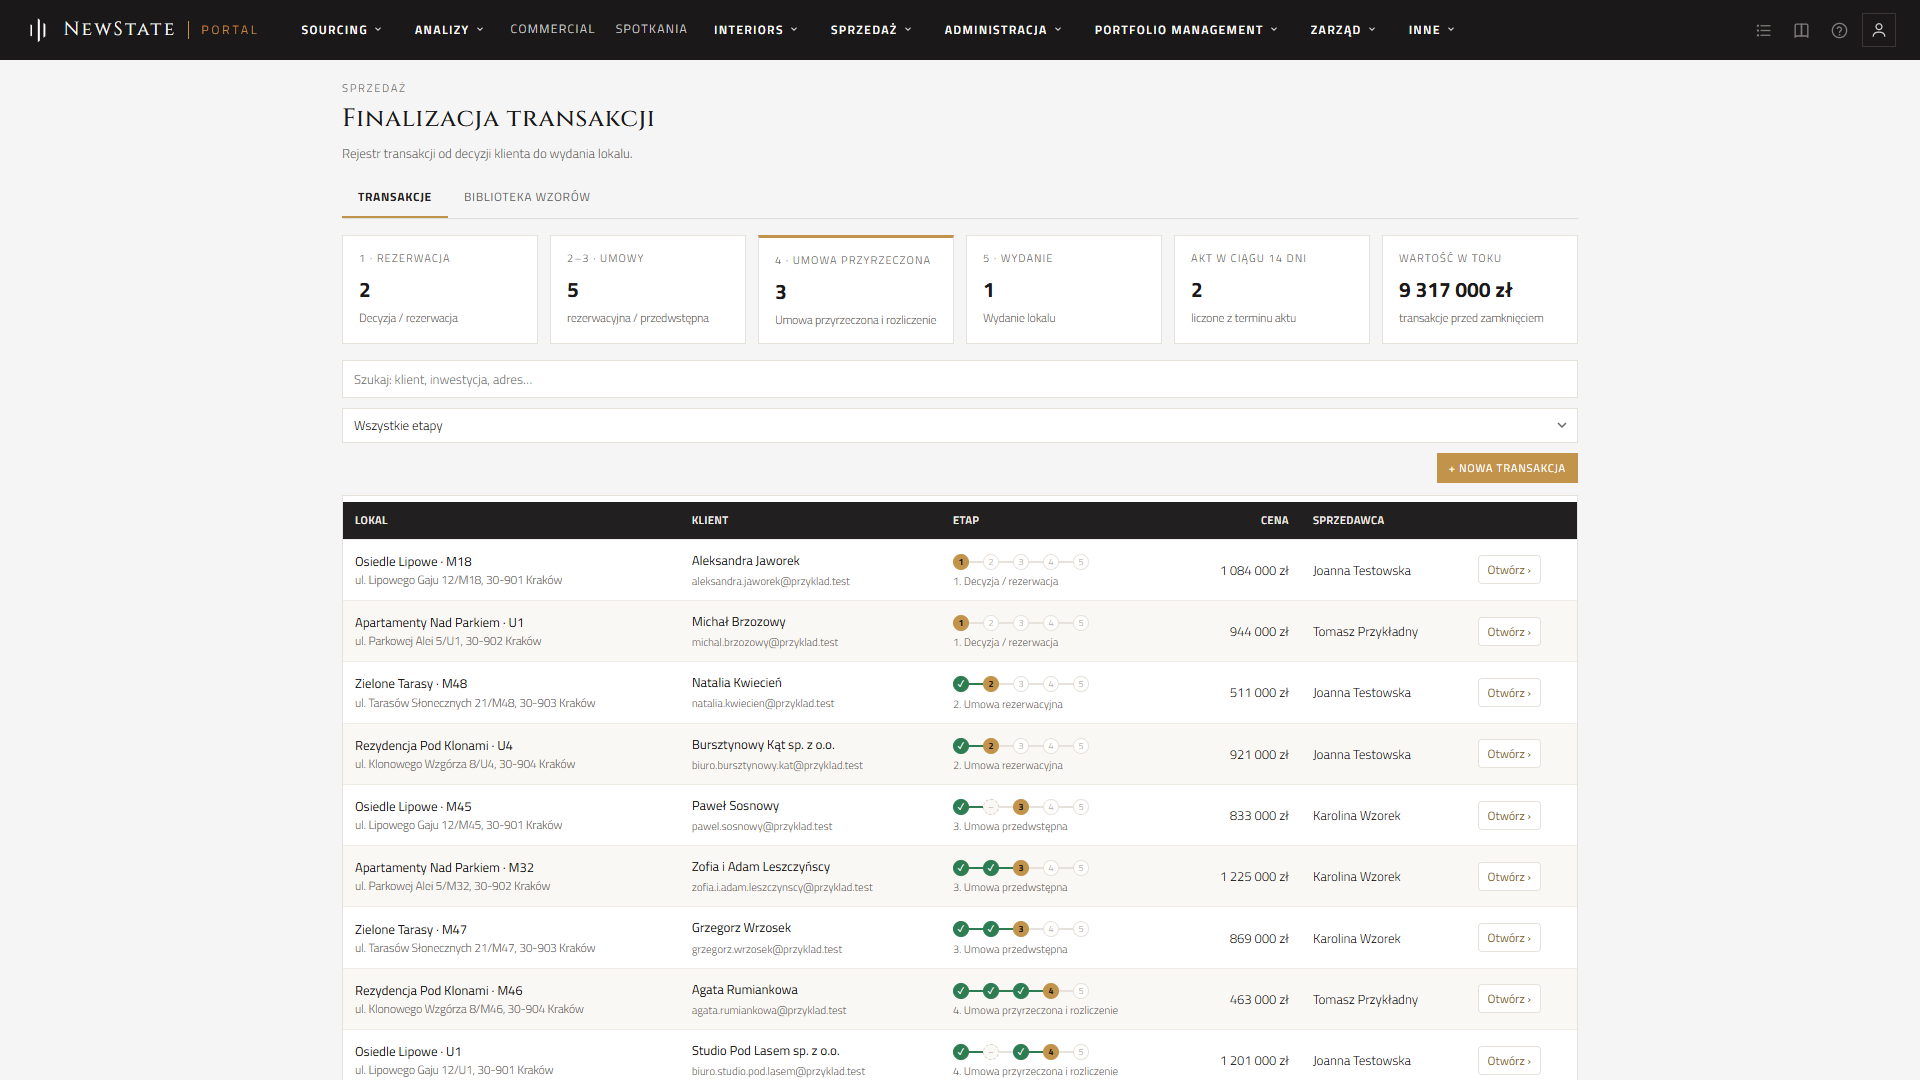Image resolution: width=1920 pixels, height=1080 pixels.
Task: Select the Transakcje tab
Action: pyautogui.click(x=395, y=197)
